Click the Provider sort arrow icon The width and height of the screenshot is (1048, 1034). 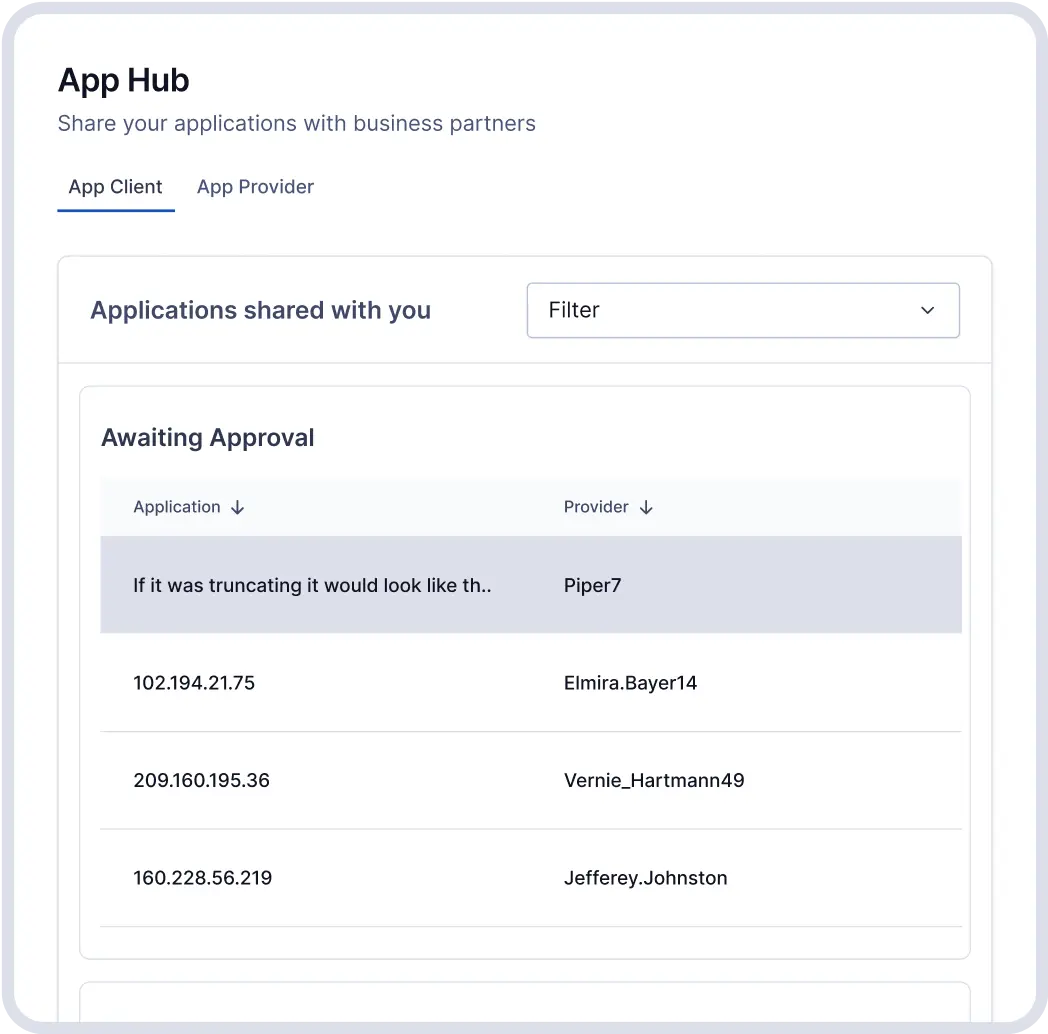click(646, 507)
